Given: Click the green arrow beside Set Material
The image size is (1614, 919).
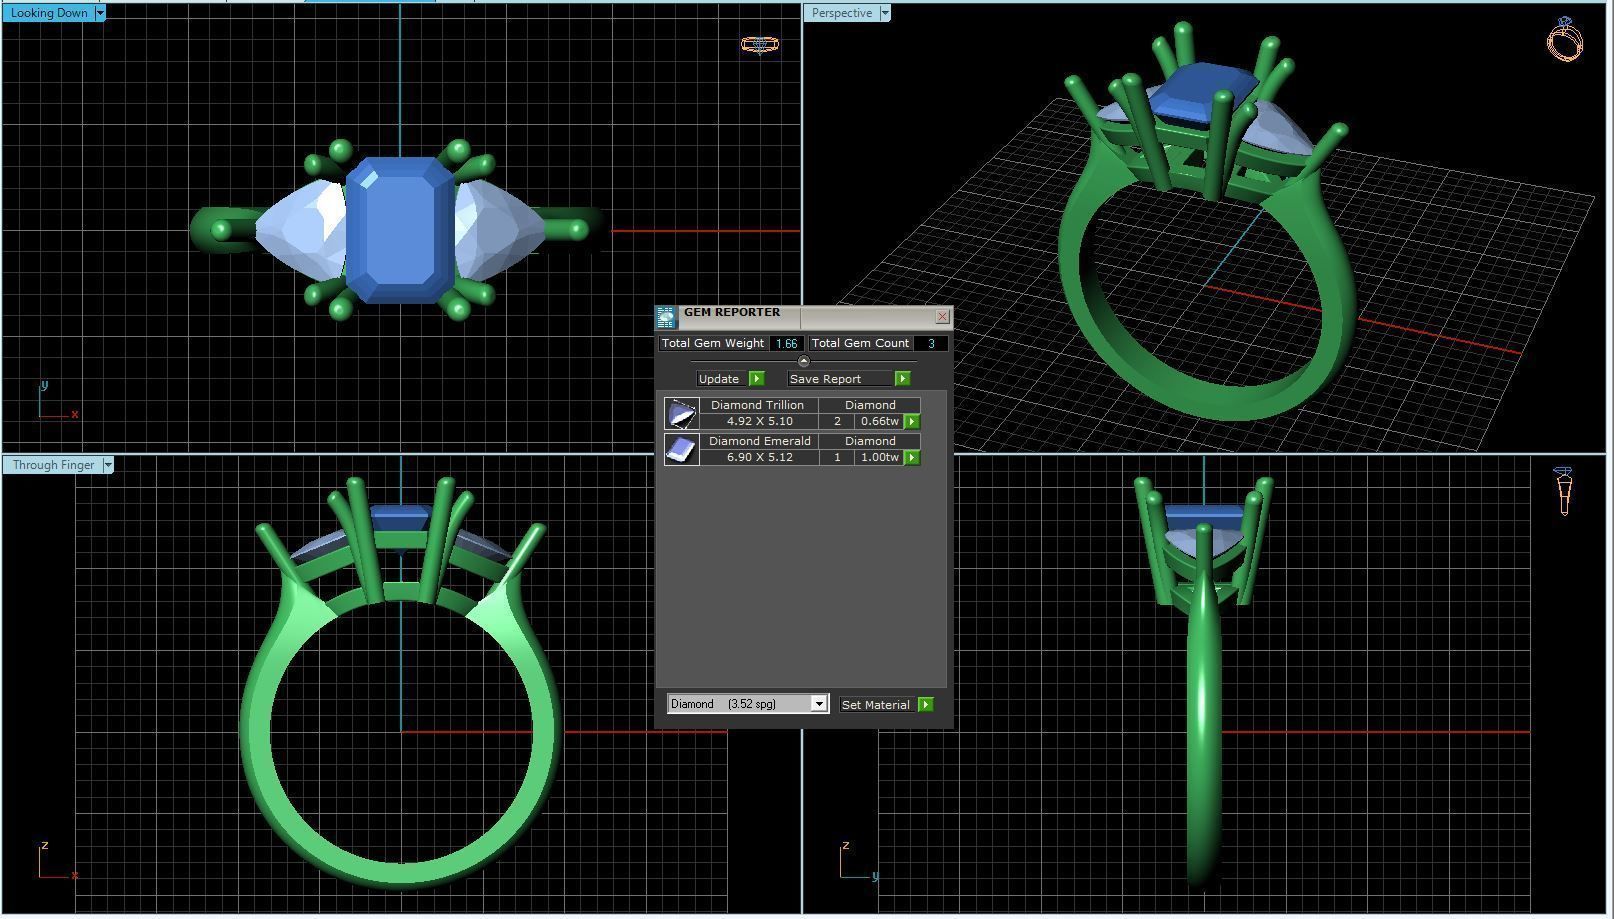Looking at the screenshot, I should coord(926,705).
